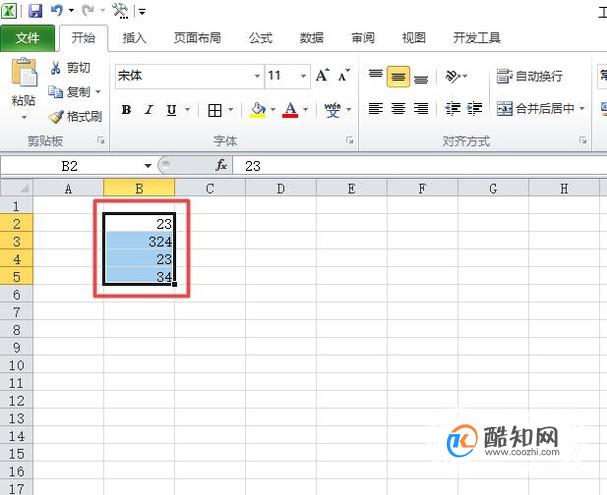Viewport: 607px width, 495px height.
Task: Apply the yellow Fill Color bucket
Action: [x=258, y=110]
